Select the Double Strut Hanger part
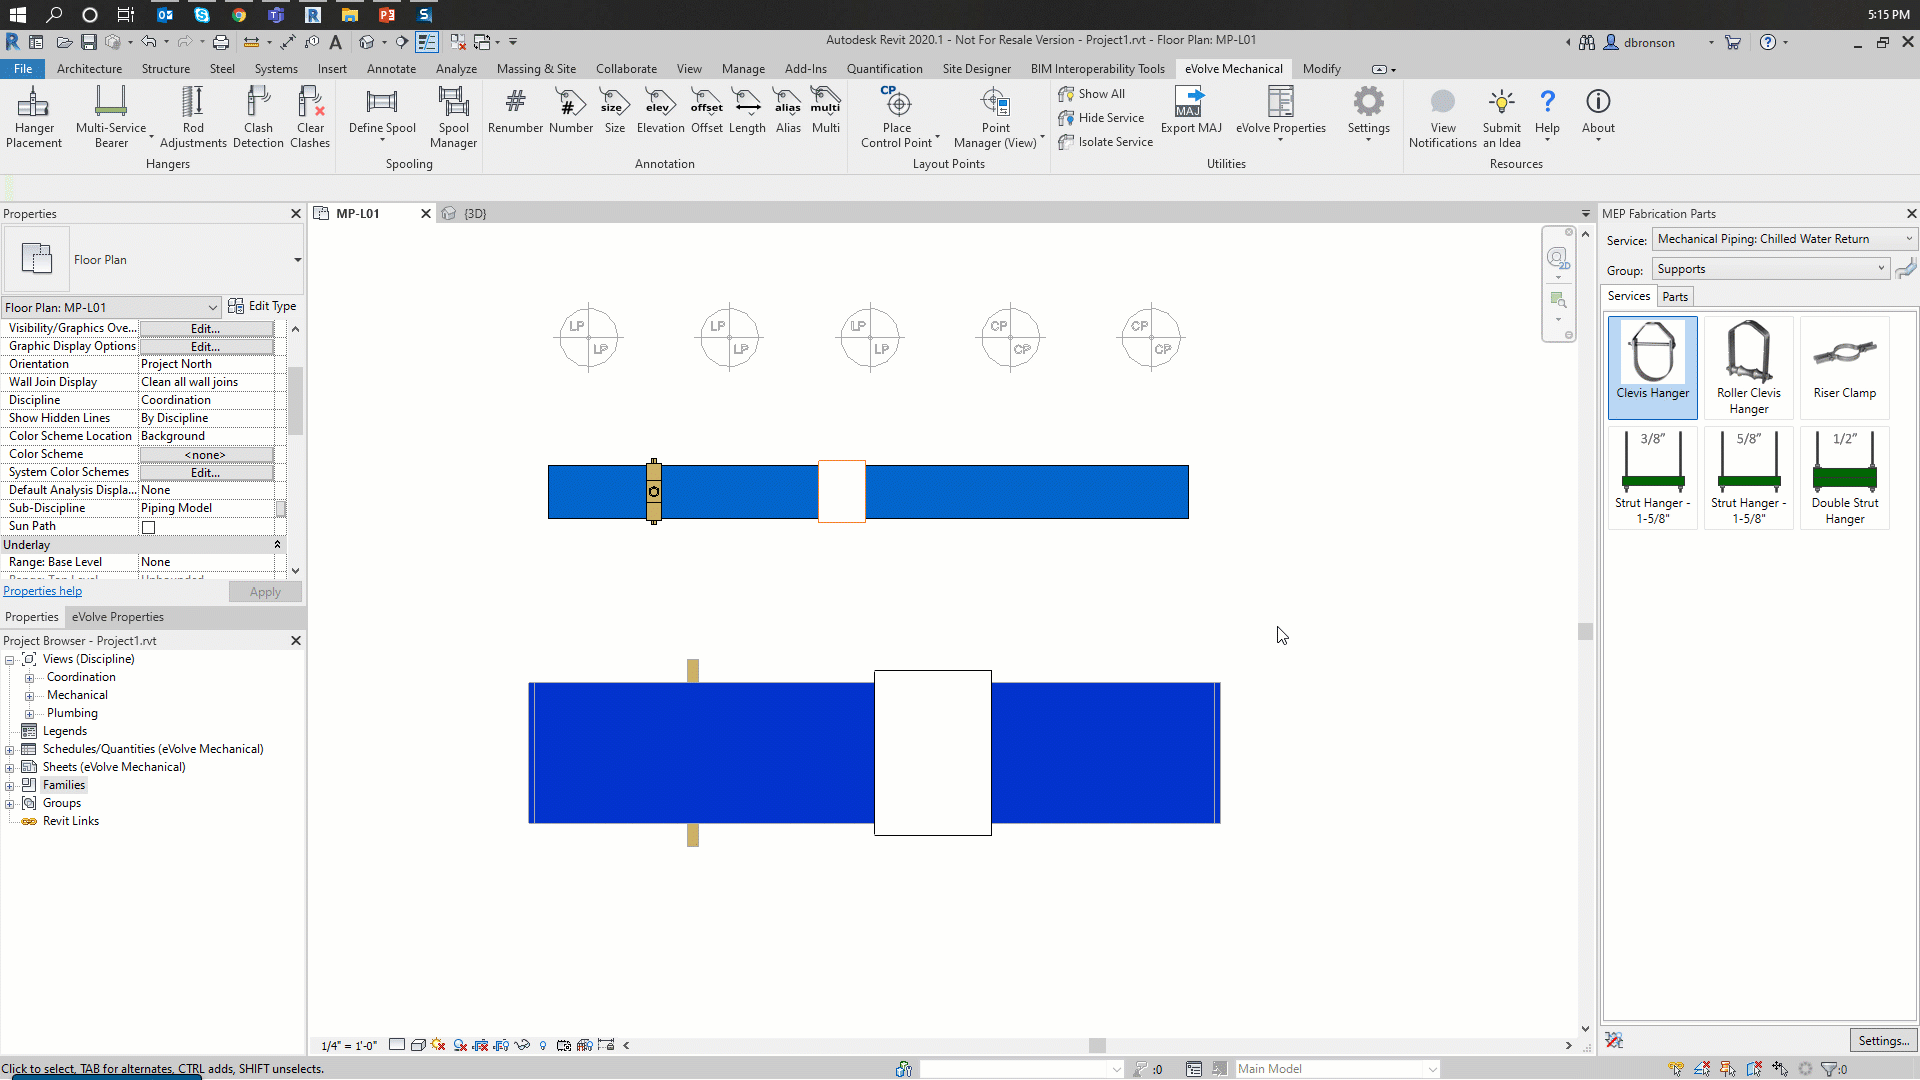1920x1080 pixels. [1844, 477]
